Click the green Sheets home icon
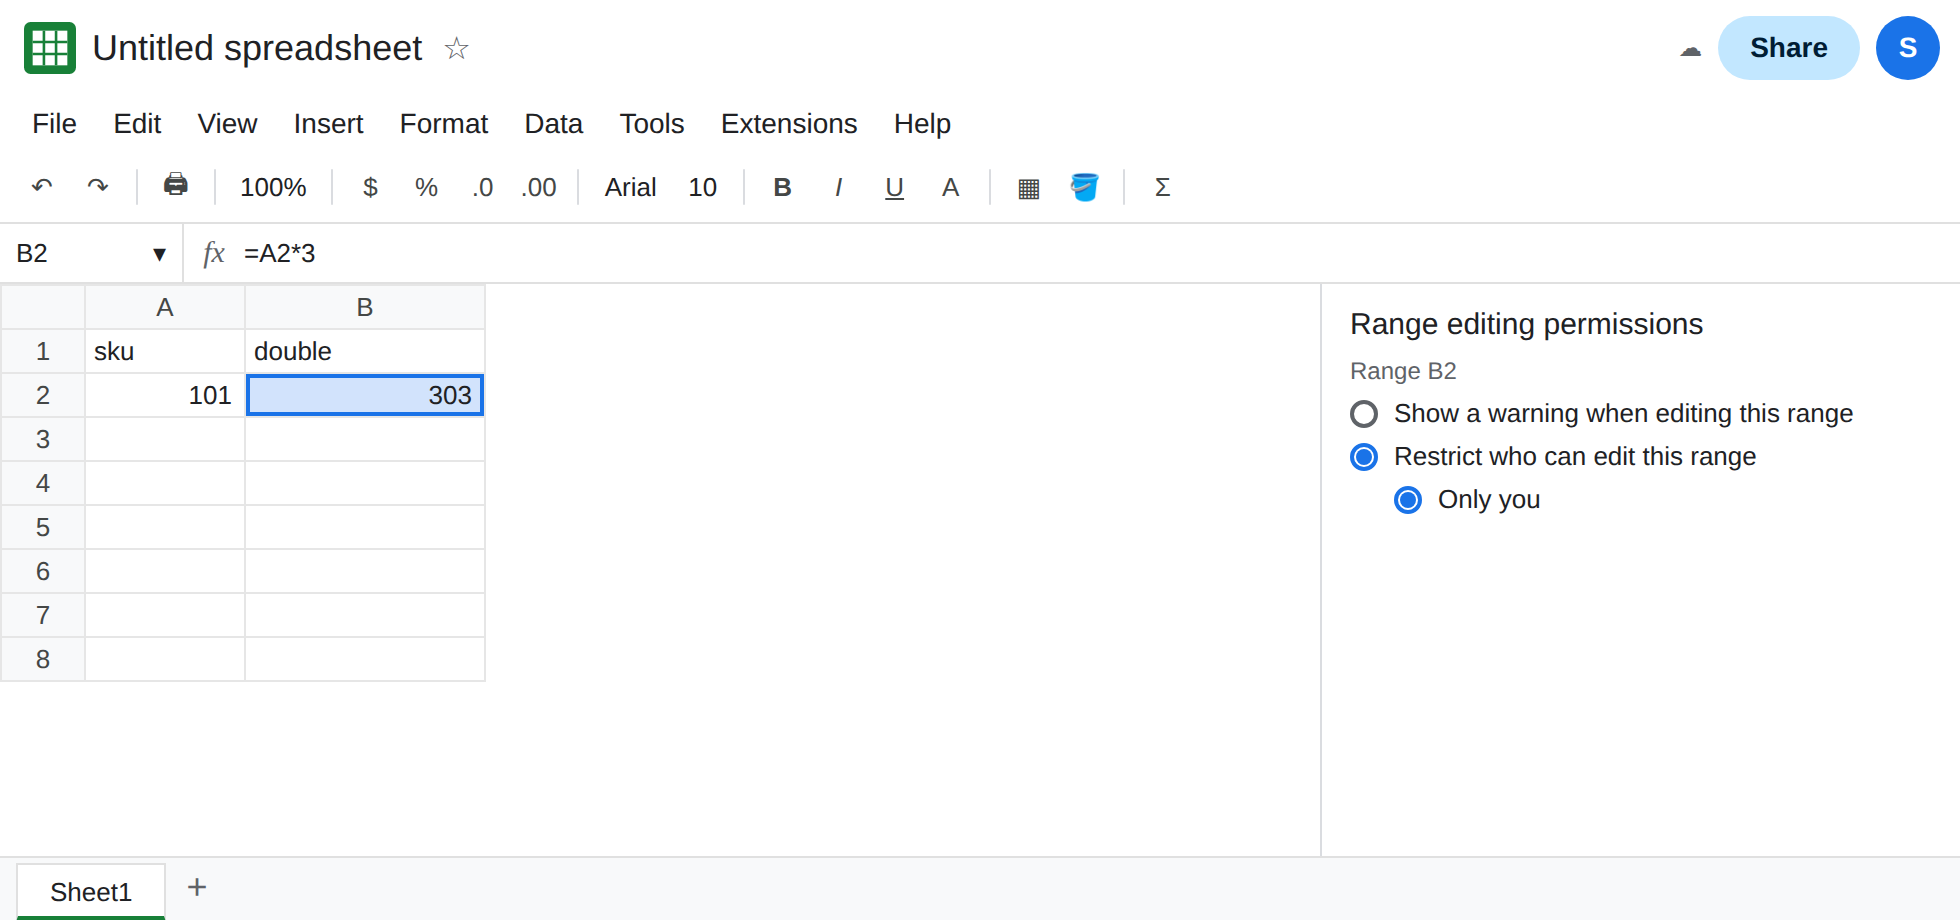 pos(50,48)
